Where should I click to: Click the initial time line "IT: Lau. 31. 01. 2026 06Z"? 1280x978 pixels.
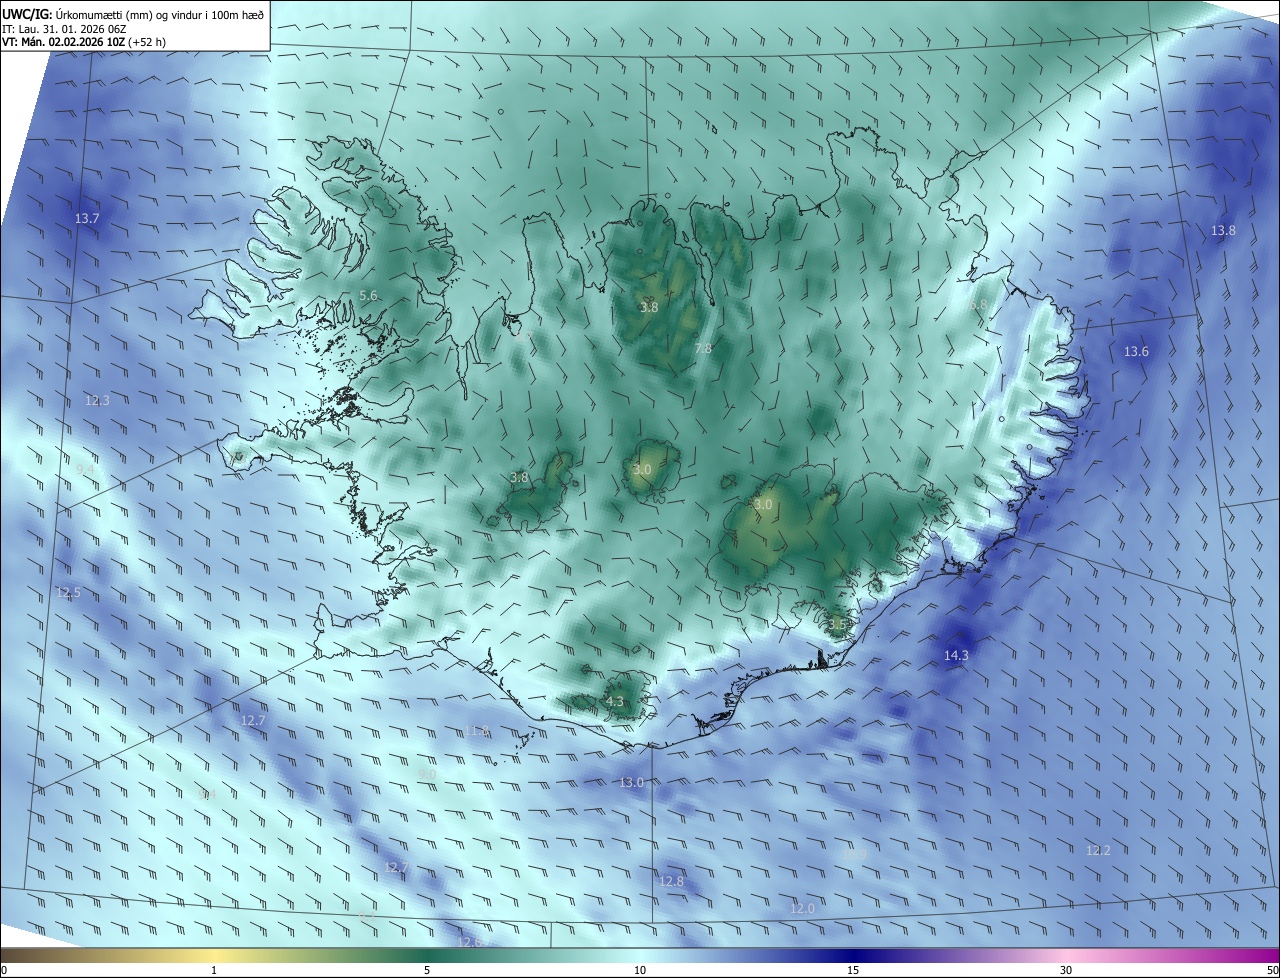(x=62, y=29)
